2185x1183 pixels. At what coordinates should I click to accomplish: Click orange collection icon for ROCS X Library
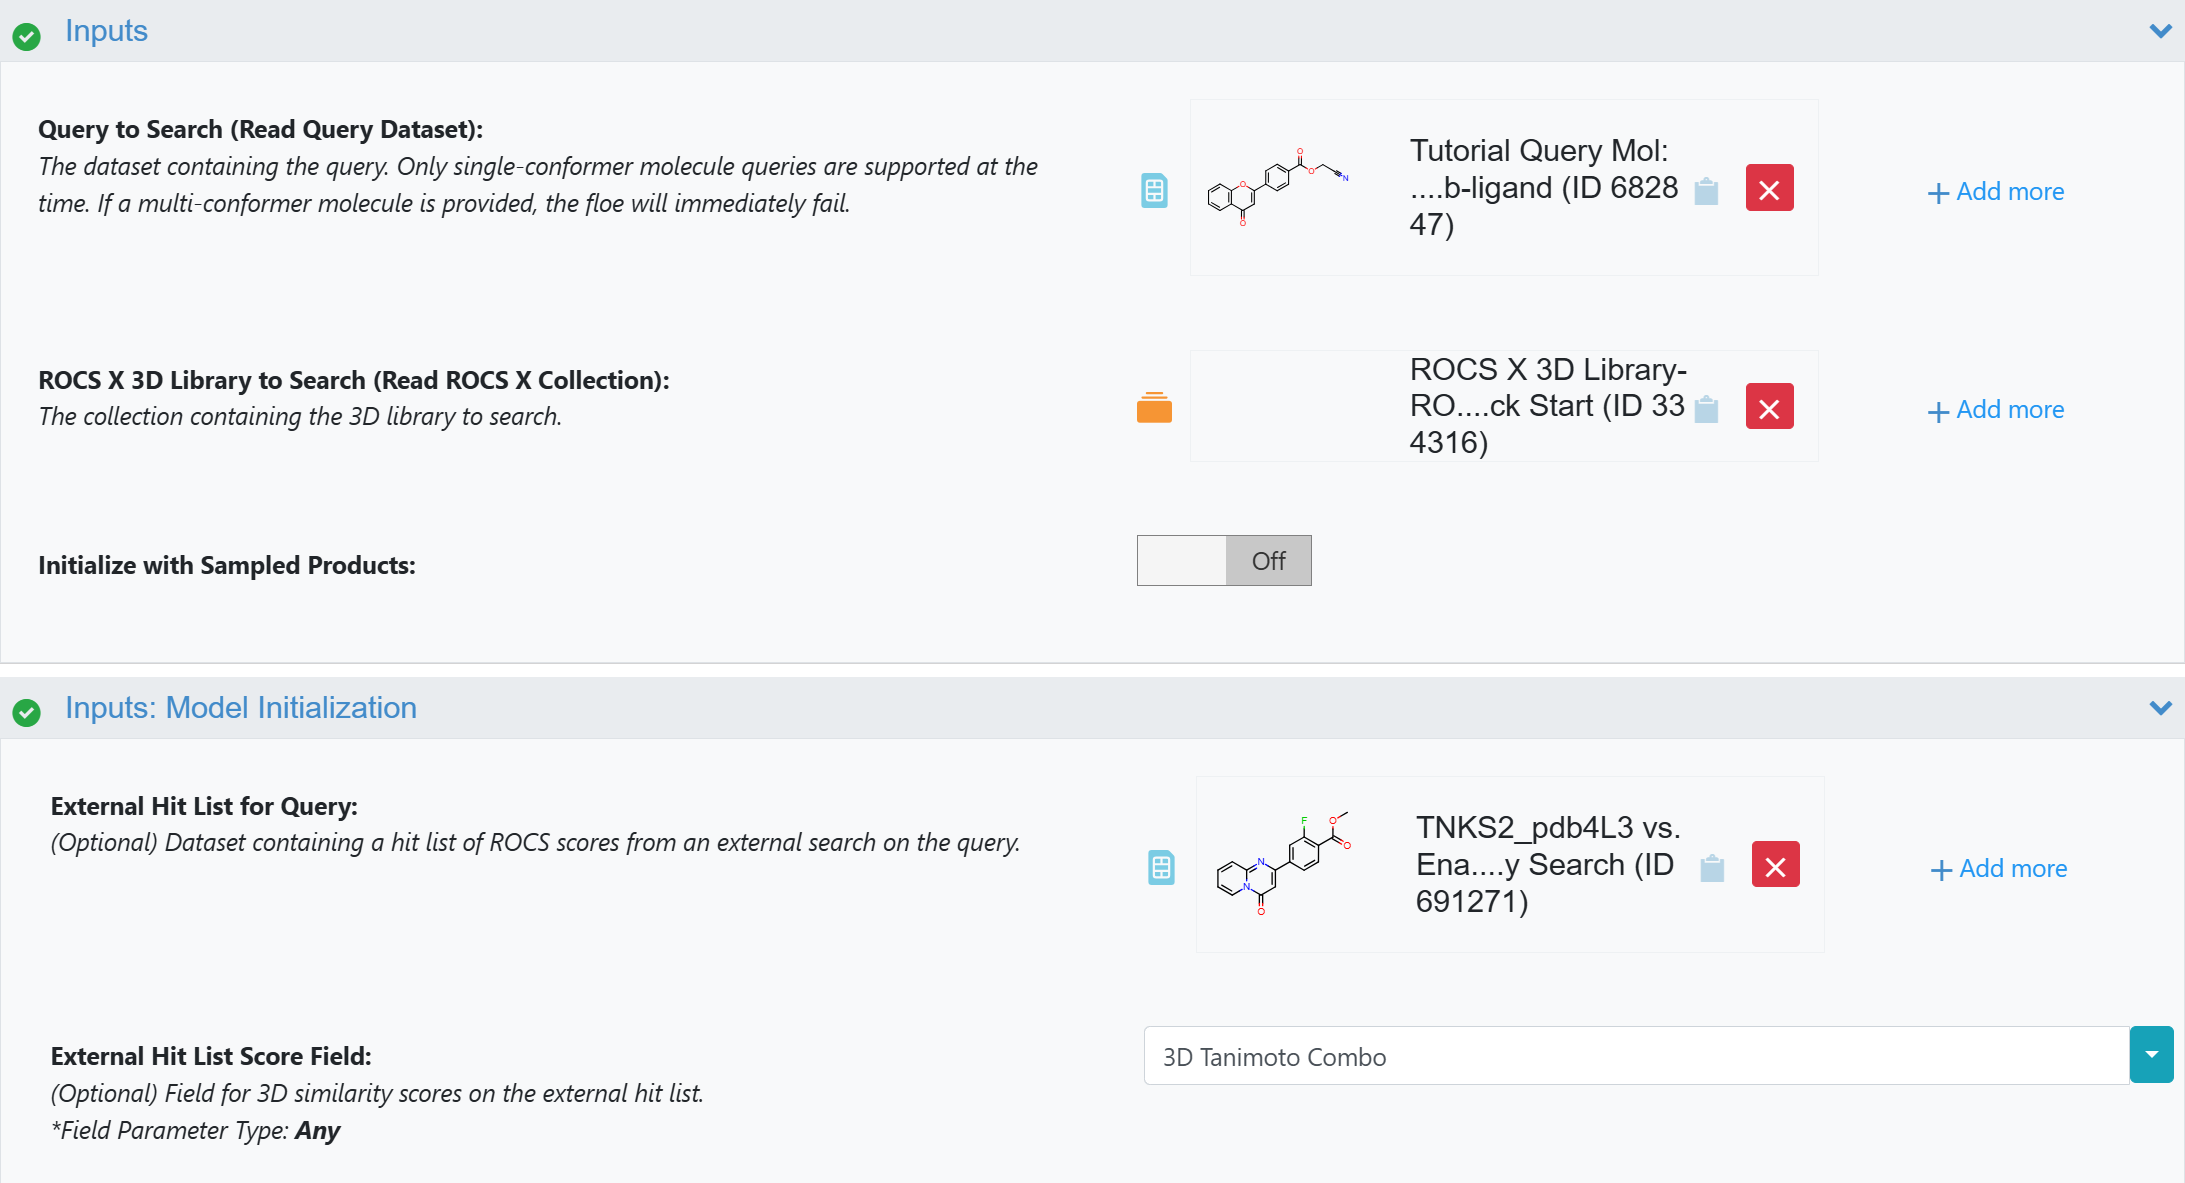(1154, 408)
